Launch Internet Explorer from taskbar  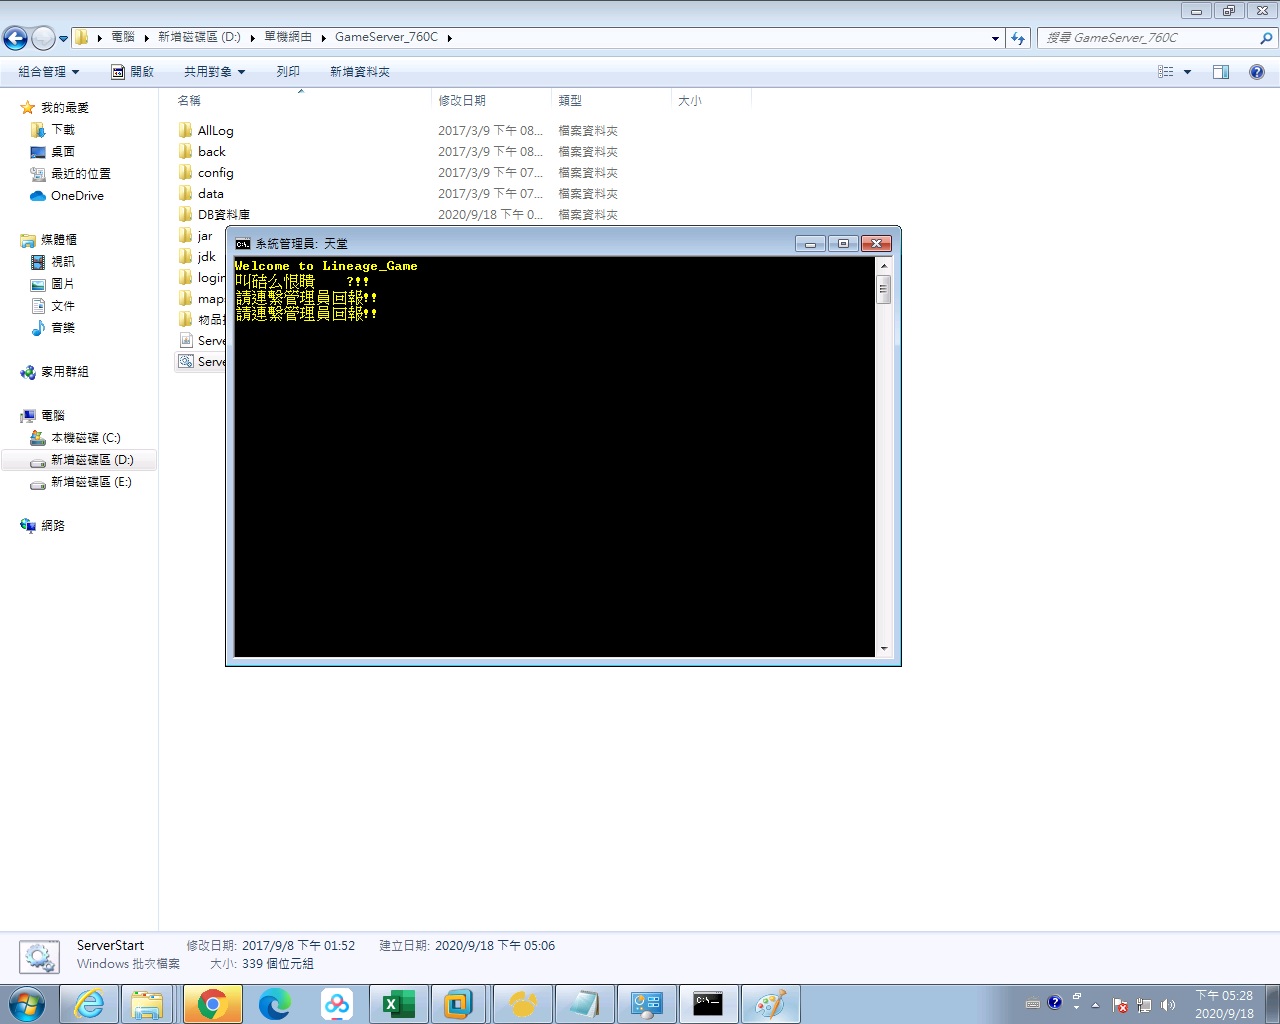pos(89,1004)
